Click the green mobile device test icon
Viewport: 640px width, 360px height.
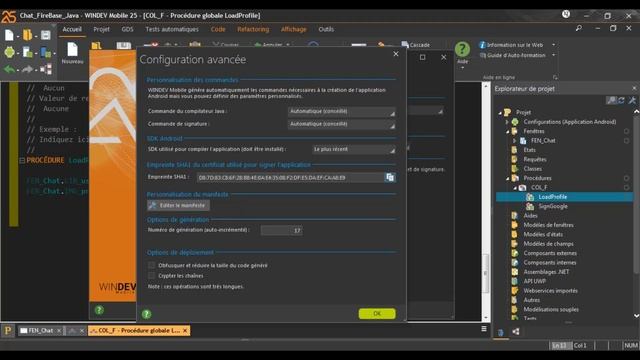(x=46, y=52)
